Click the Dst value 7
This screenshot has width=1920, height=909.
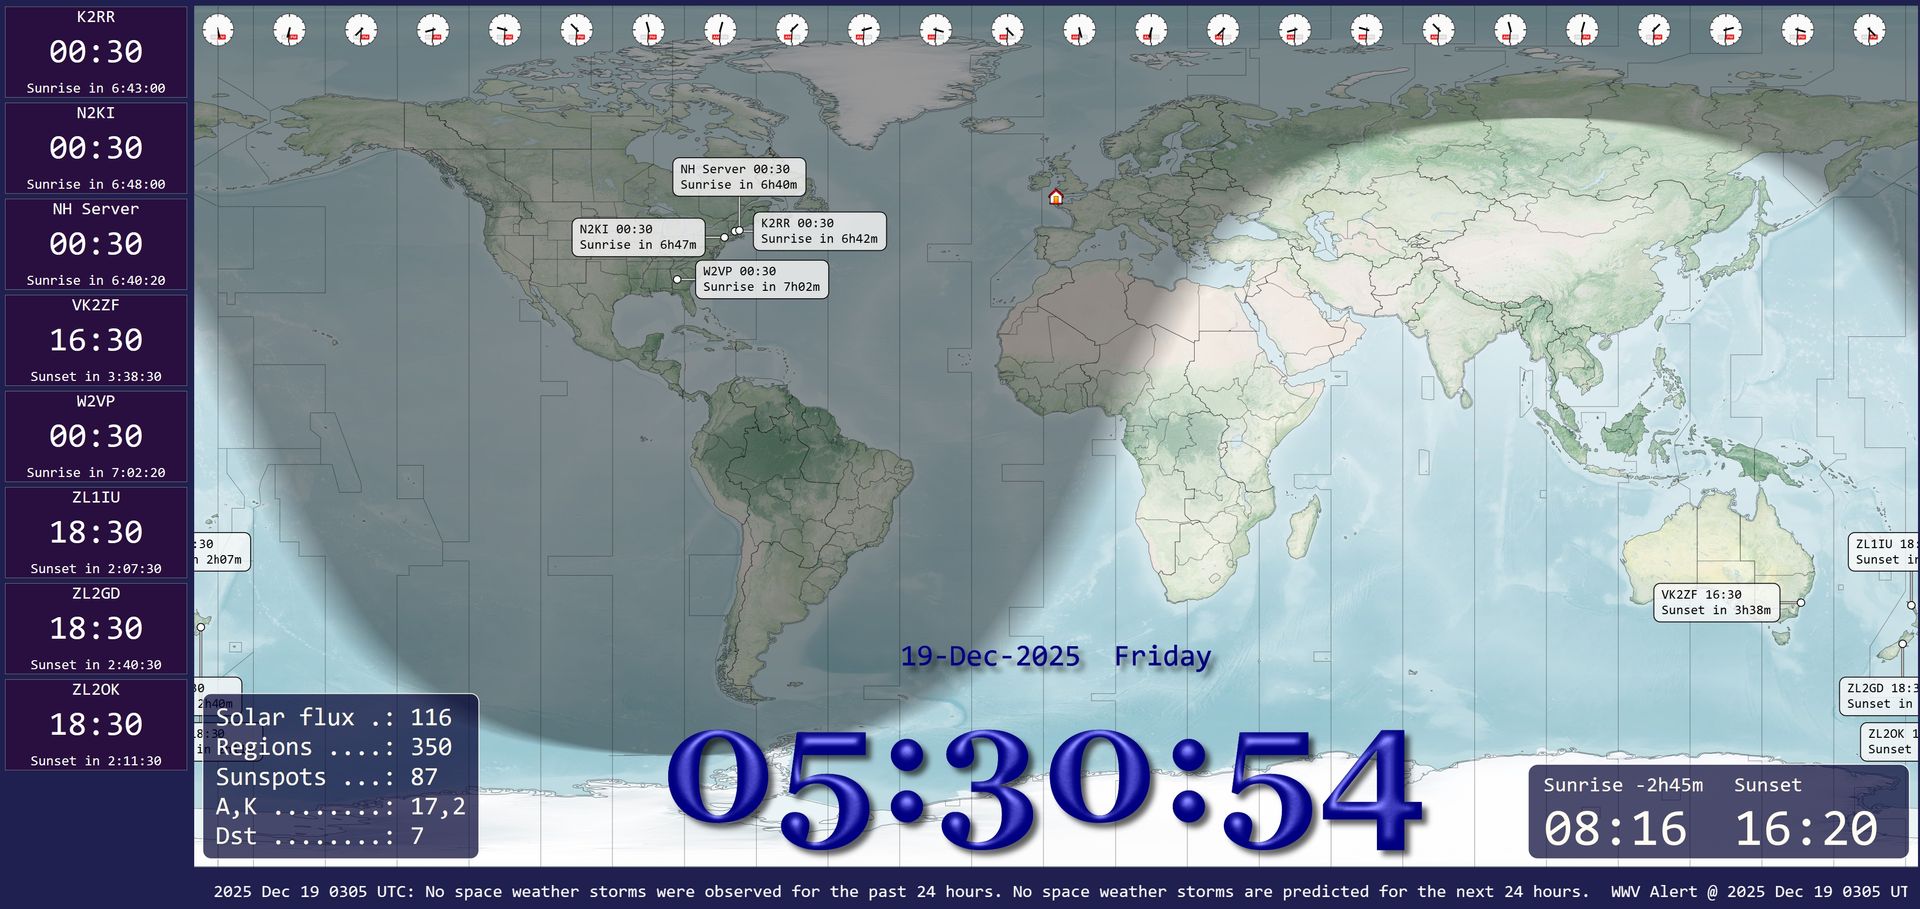(x=417, y=836)
